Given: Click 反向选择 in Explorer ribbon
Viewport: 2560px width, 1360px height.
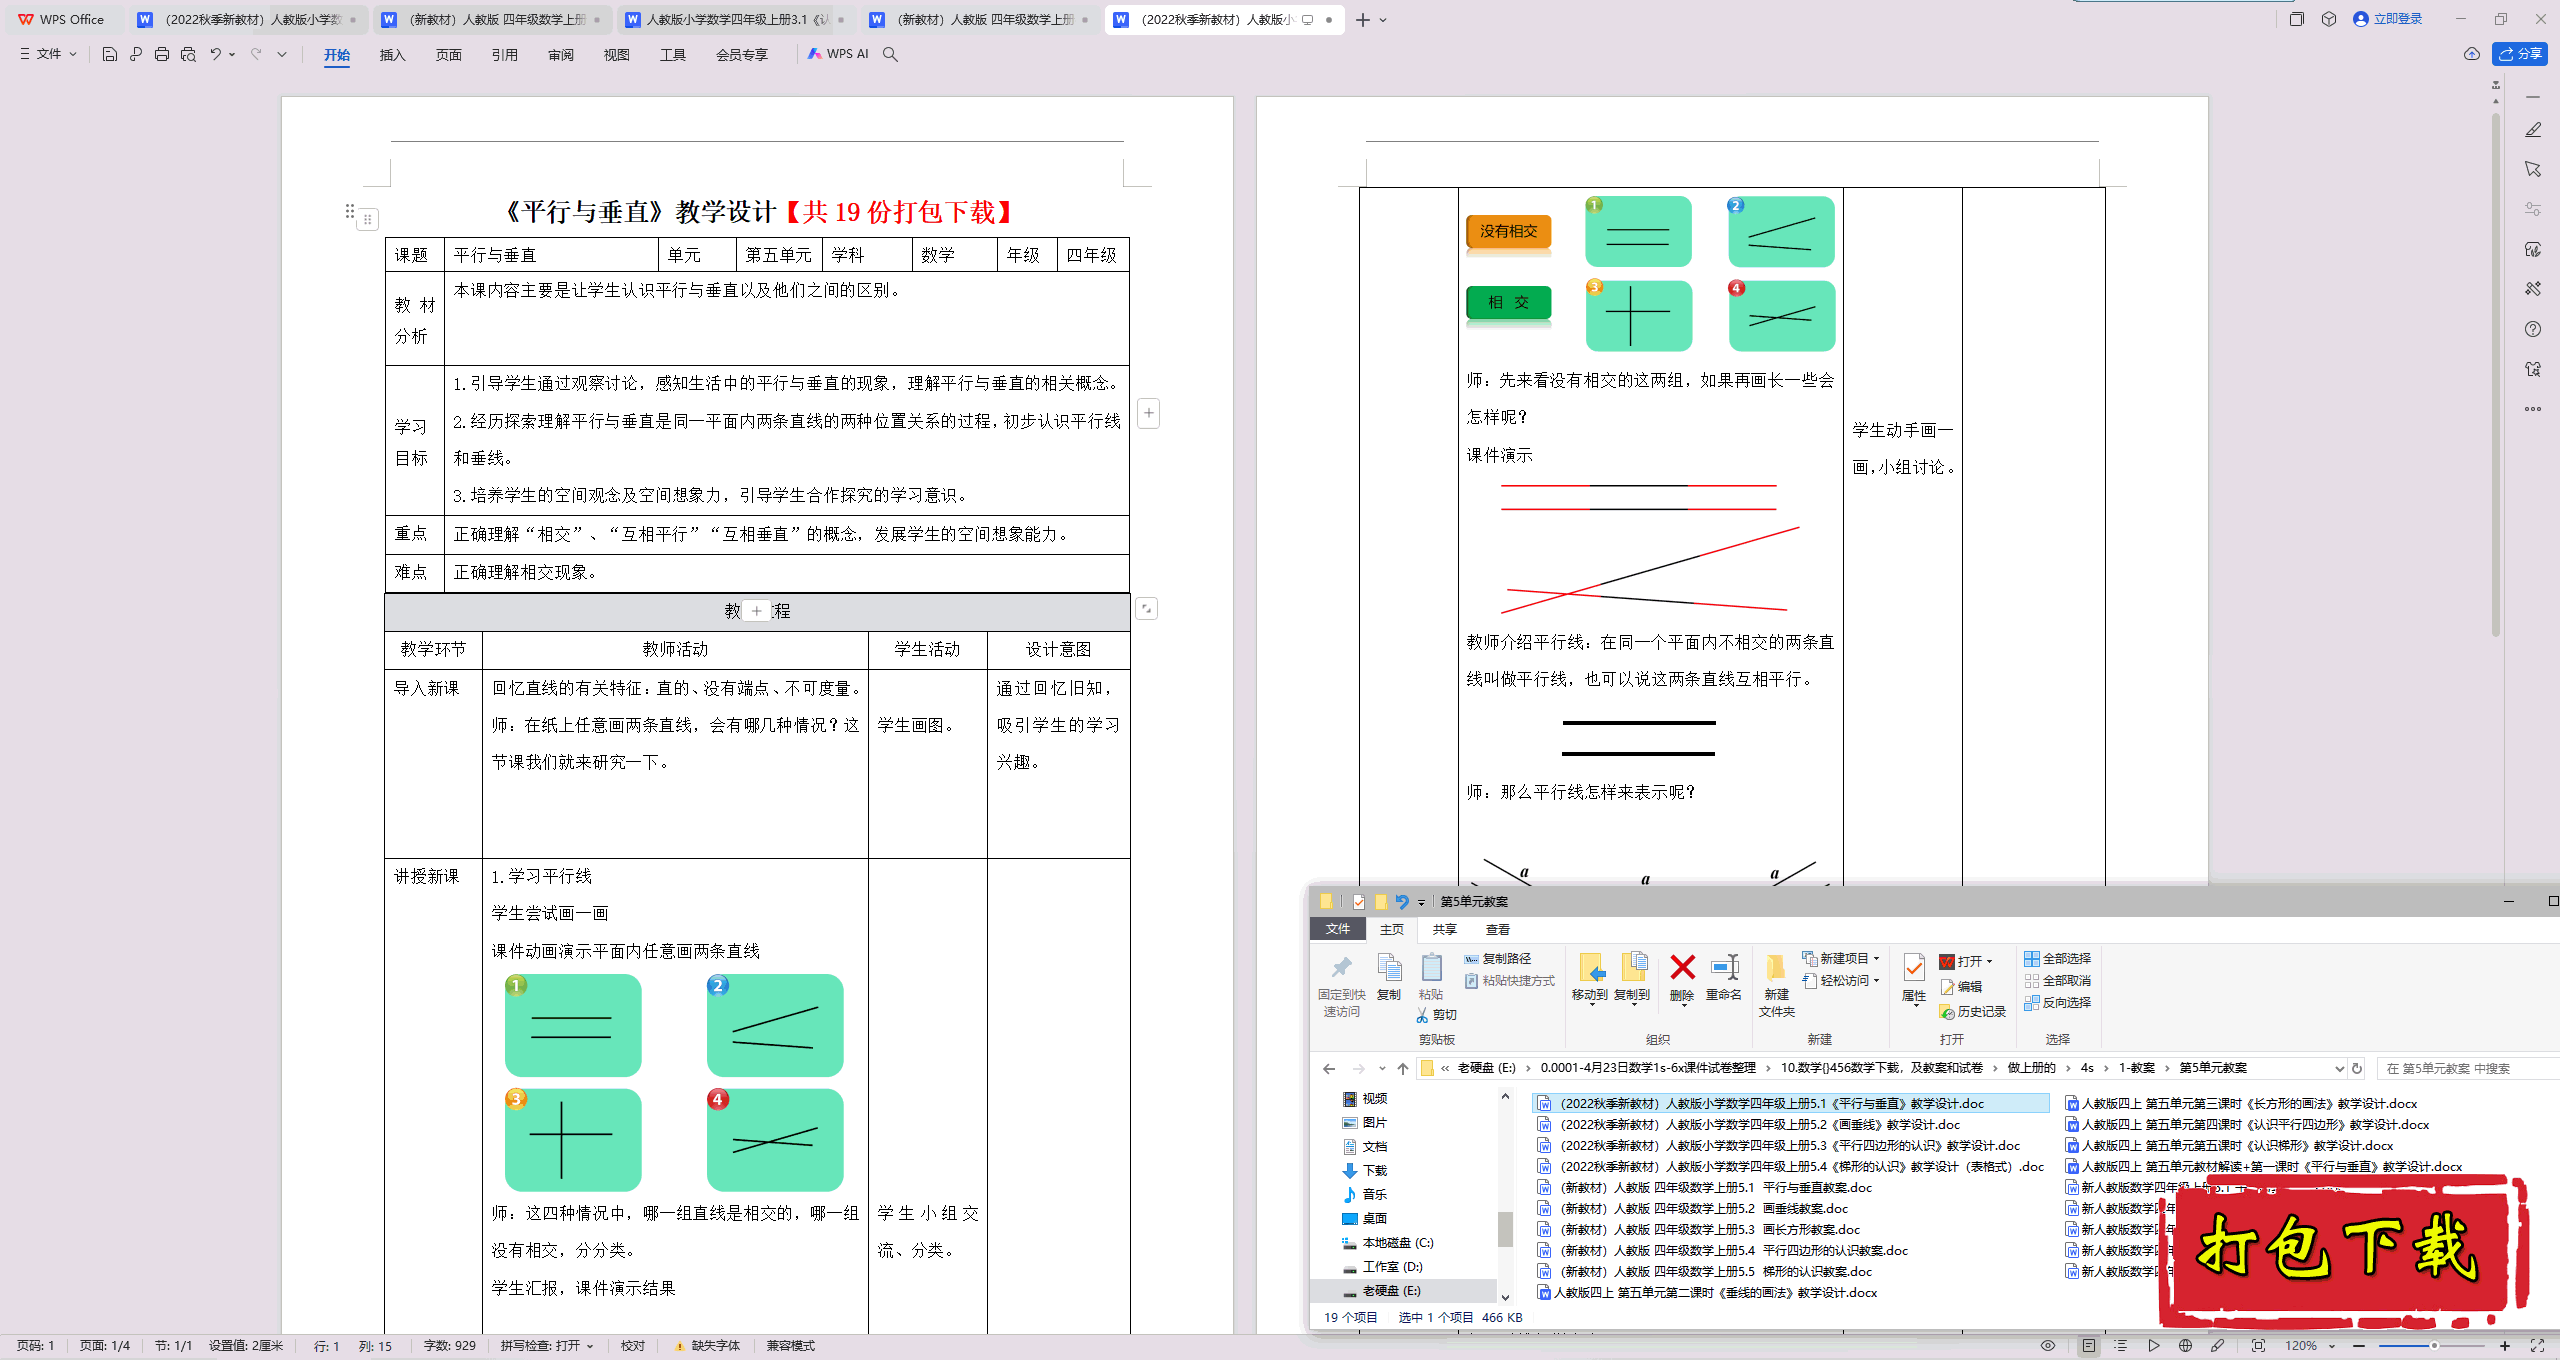Looking at the screenshot, I should tap(2057, 1002).
